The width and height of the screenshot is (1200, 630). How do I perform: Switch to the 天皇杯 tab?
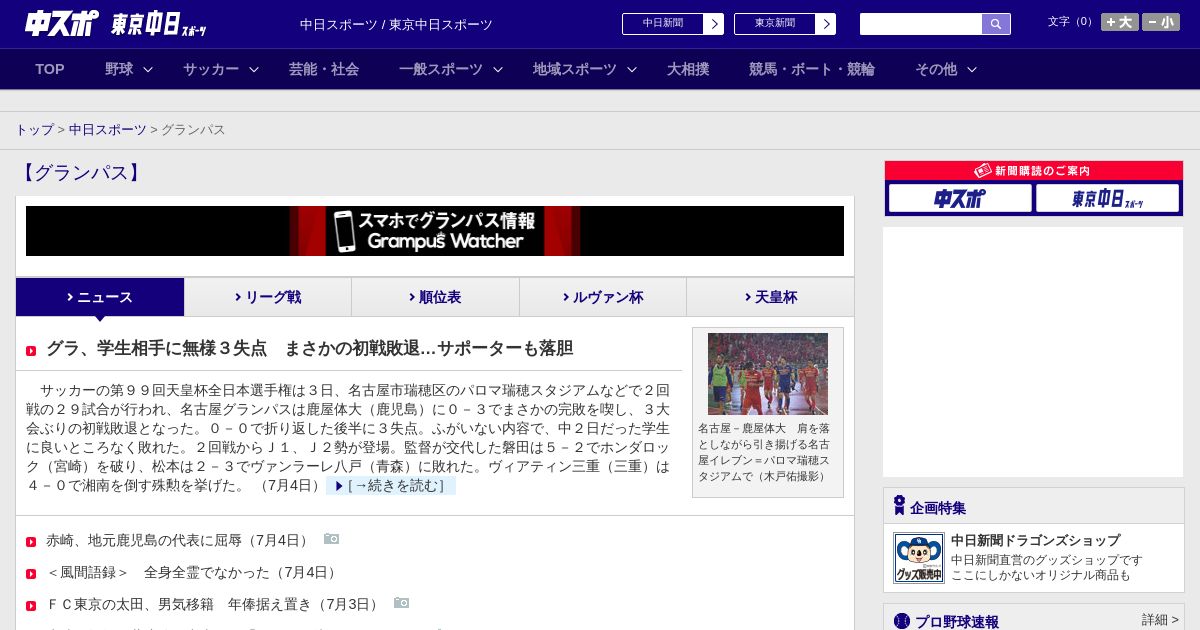coord(770,297)
